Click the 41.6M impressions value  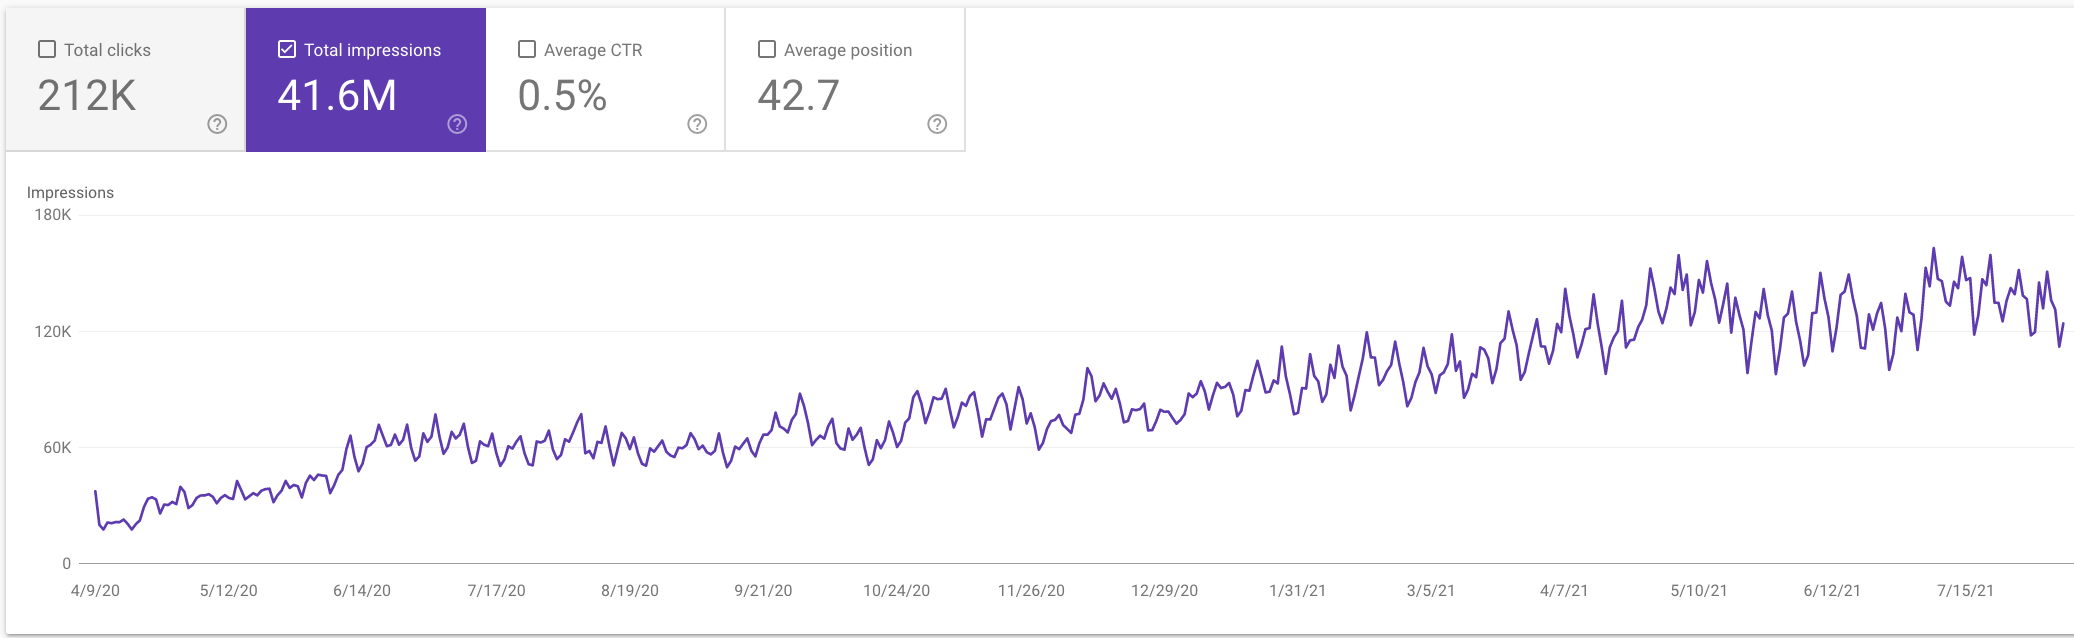(338, 97)
